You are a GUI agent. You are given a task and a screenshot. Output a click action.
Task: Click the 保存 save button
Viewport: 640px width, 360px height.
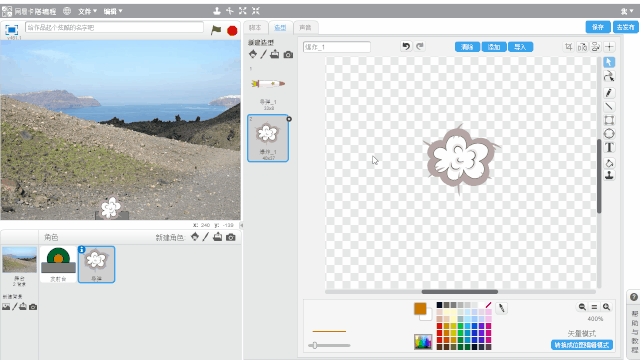pyautogui.click(x=598, y=27)
